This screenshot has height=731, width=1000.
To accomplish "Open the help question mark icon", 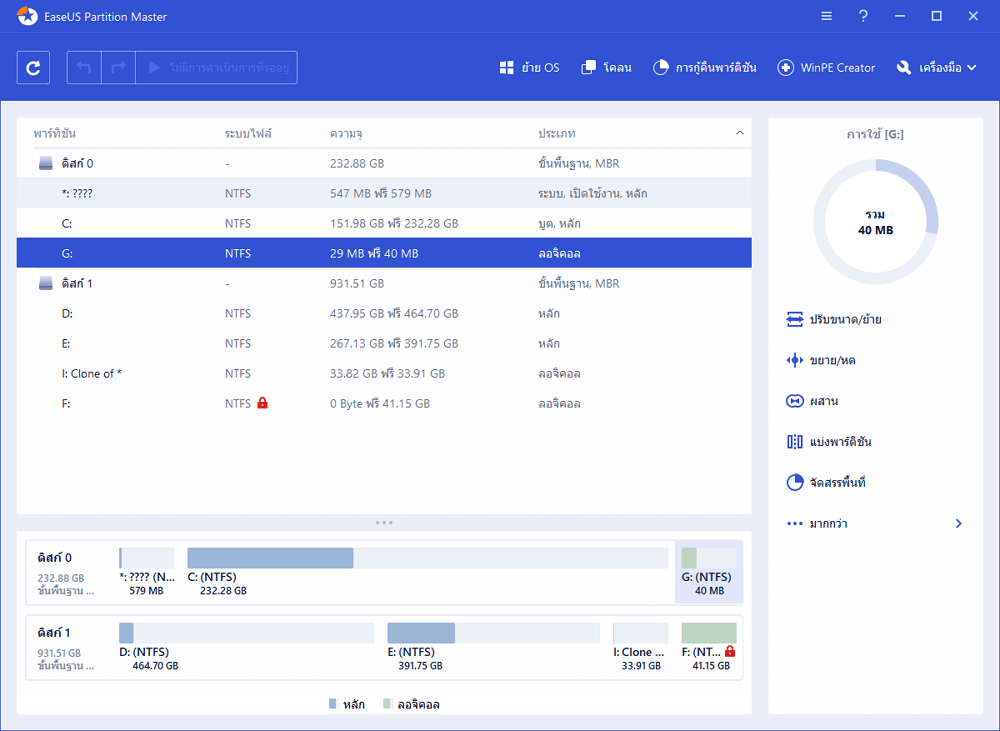I will coord(863,16).
